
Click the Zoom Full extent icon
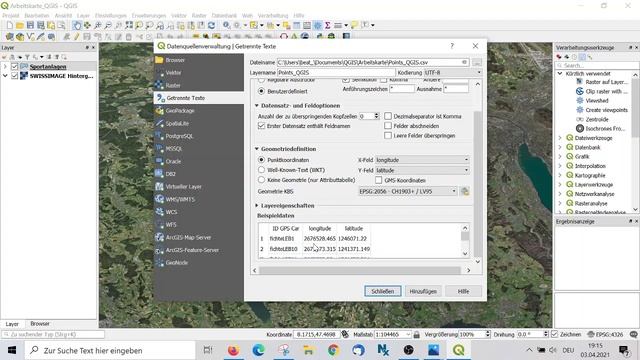(129, 25)
